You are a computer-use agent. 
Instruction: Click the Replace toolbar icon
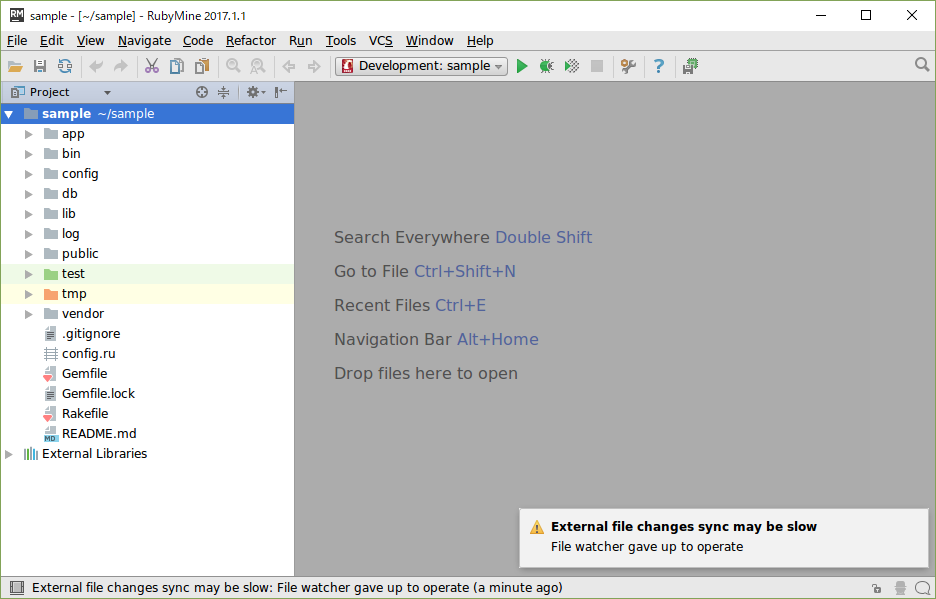[258, 66]
